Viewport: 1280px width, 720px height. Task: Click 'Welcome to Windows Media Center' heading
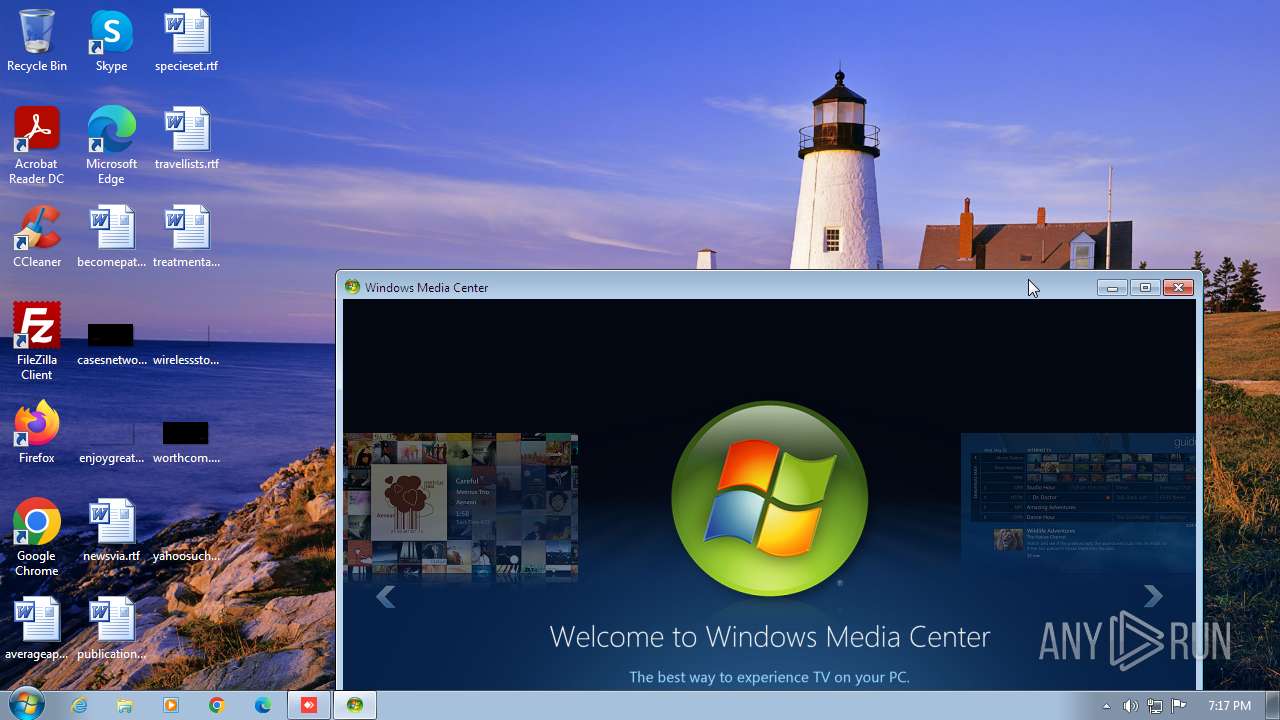(770, 637)
